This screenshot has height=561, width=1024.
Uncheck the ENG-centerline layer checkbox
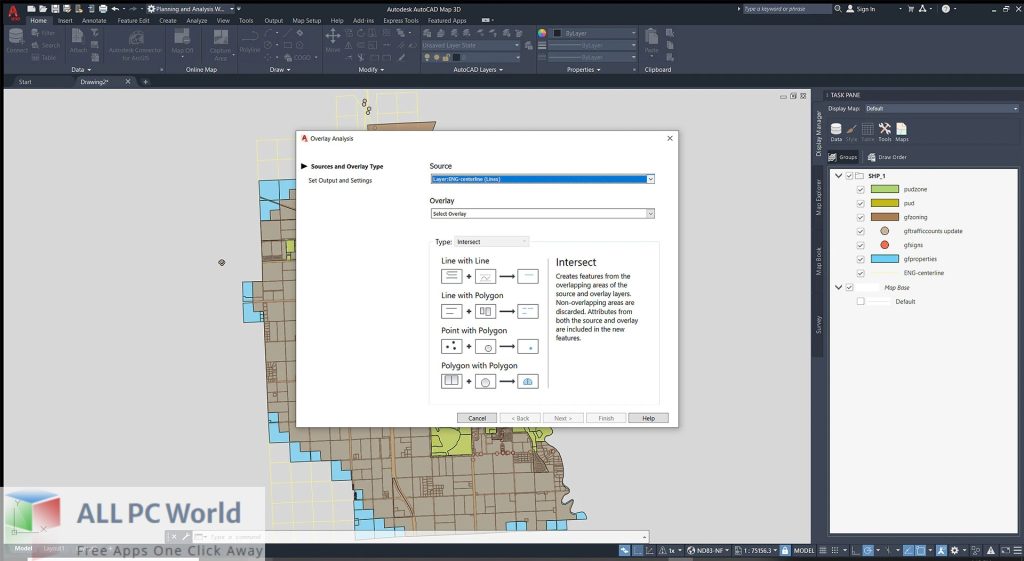[x=860, y=273]
